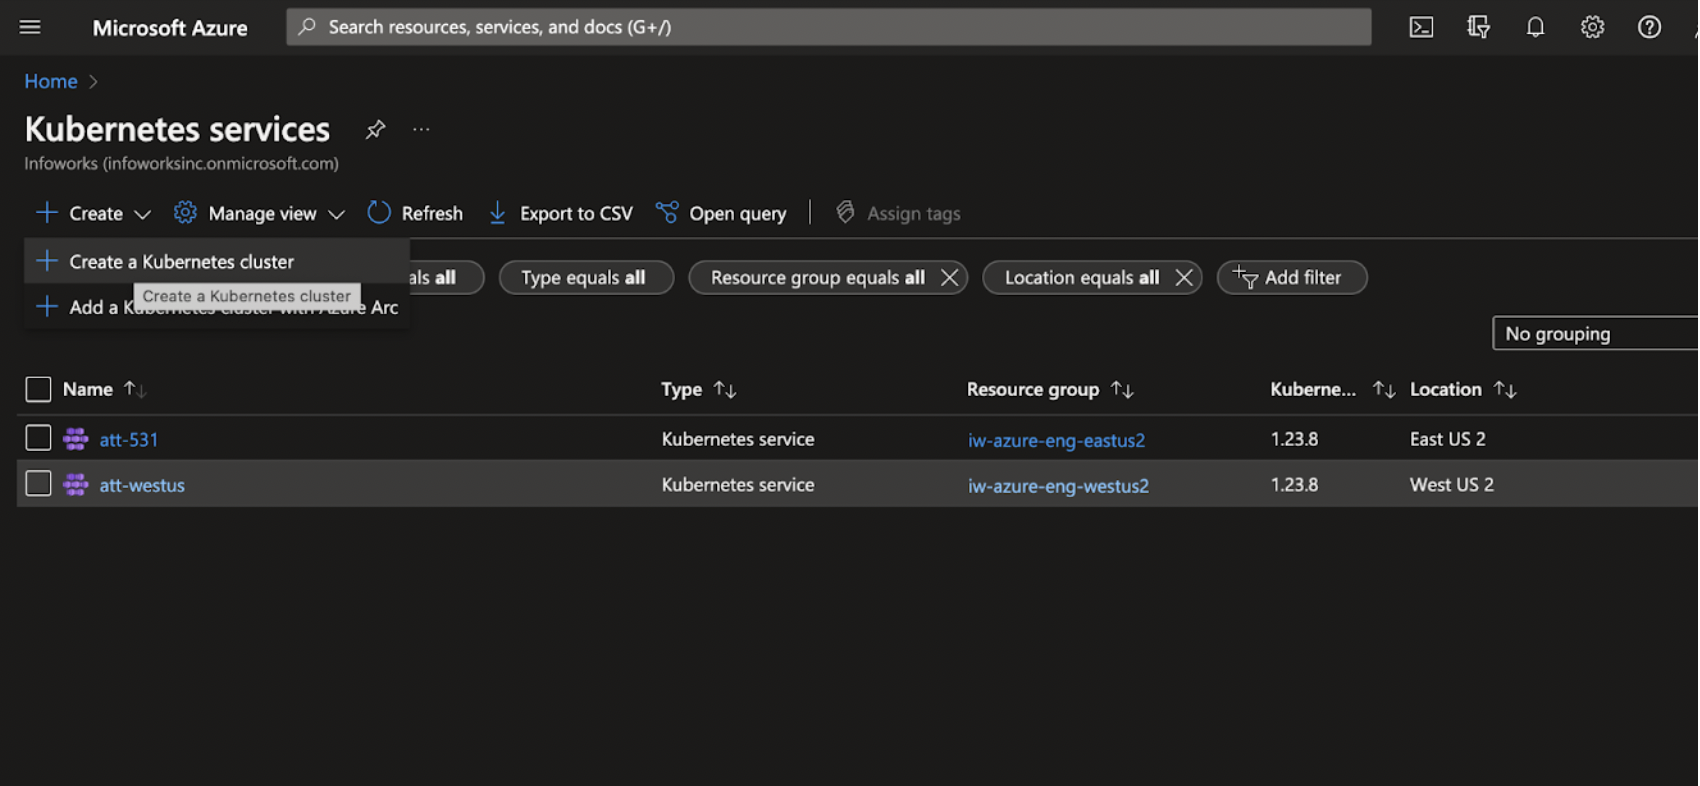Click Open query
This screenshot has width=1700, height=786.
[721, 213]
